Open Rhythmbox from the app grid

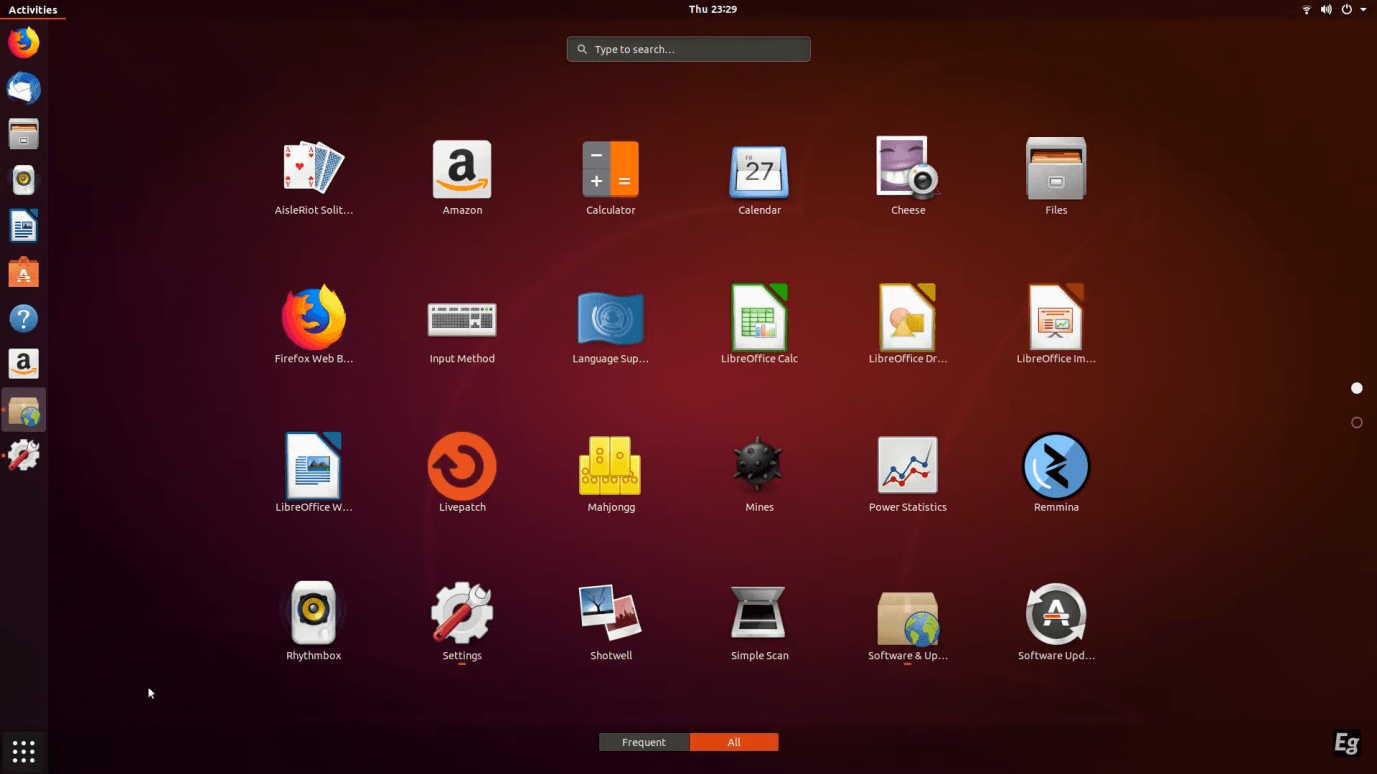314,622
